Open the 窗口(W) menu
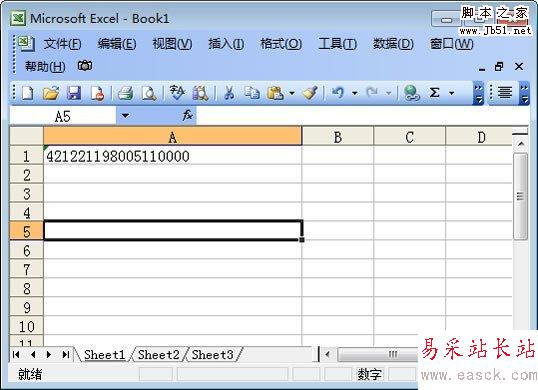Screen dimensions: 538x390 (452, 44)
